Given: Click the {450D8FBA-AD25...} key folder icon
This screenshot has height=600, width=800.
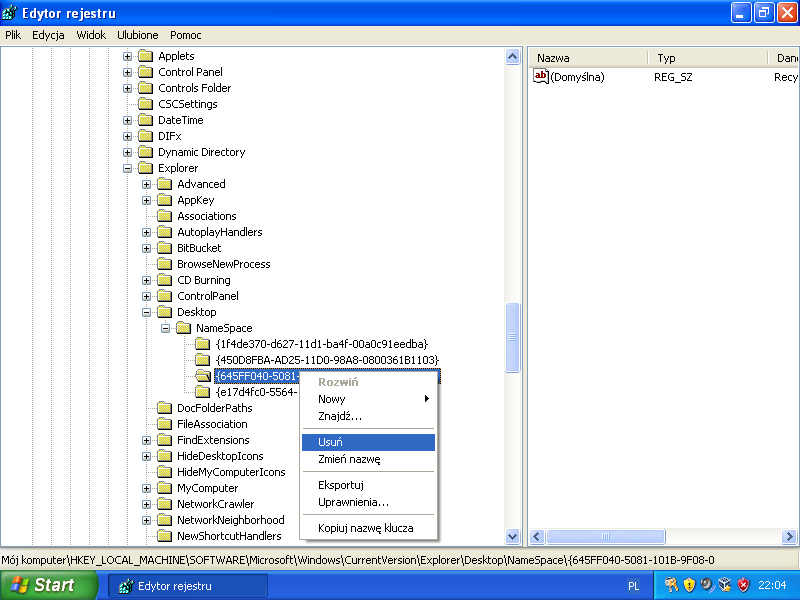Looking at the screenshot, I should click(203, 360).
